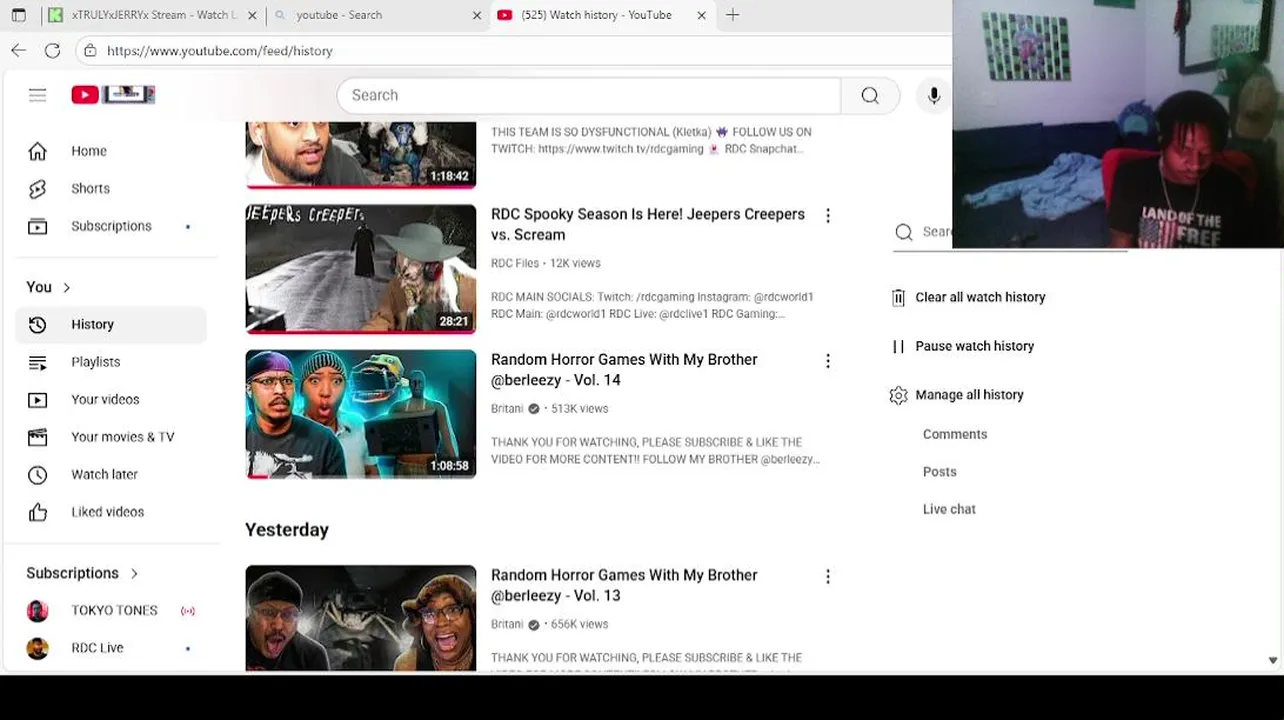The height and width of the screenshot is (720, 1284).
Task: Expand the You section chevron
Action: tap(67, 287)
